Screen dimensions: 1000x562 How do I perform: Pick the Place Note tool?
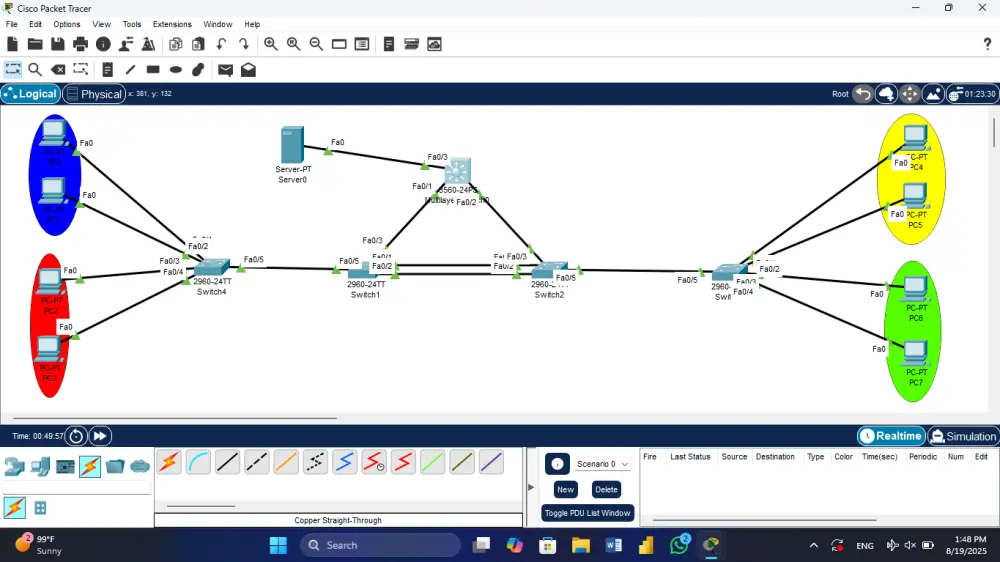point(107,70)
